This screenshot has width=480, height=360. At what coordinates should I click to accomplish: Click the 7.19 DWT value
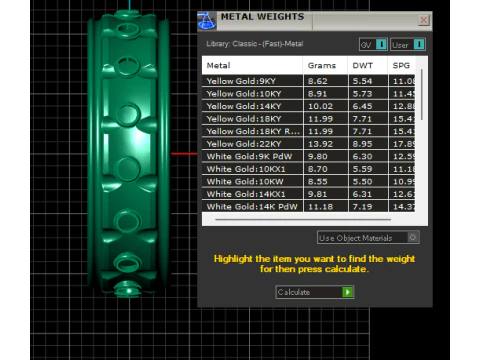(x=362, y=207)
